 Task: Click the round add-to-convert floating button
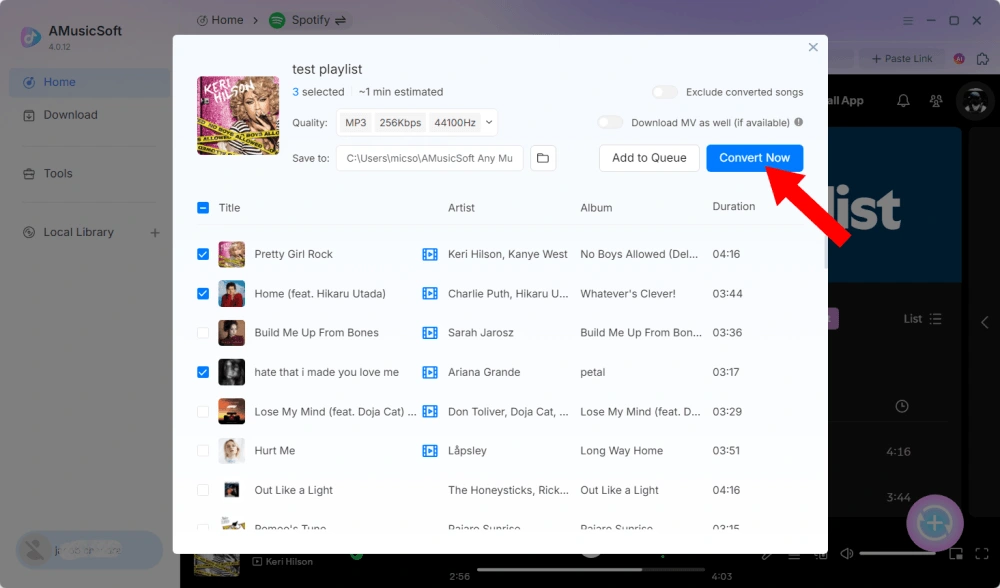pyautogui.click(x=935, y=523)
